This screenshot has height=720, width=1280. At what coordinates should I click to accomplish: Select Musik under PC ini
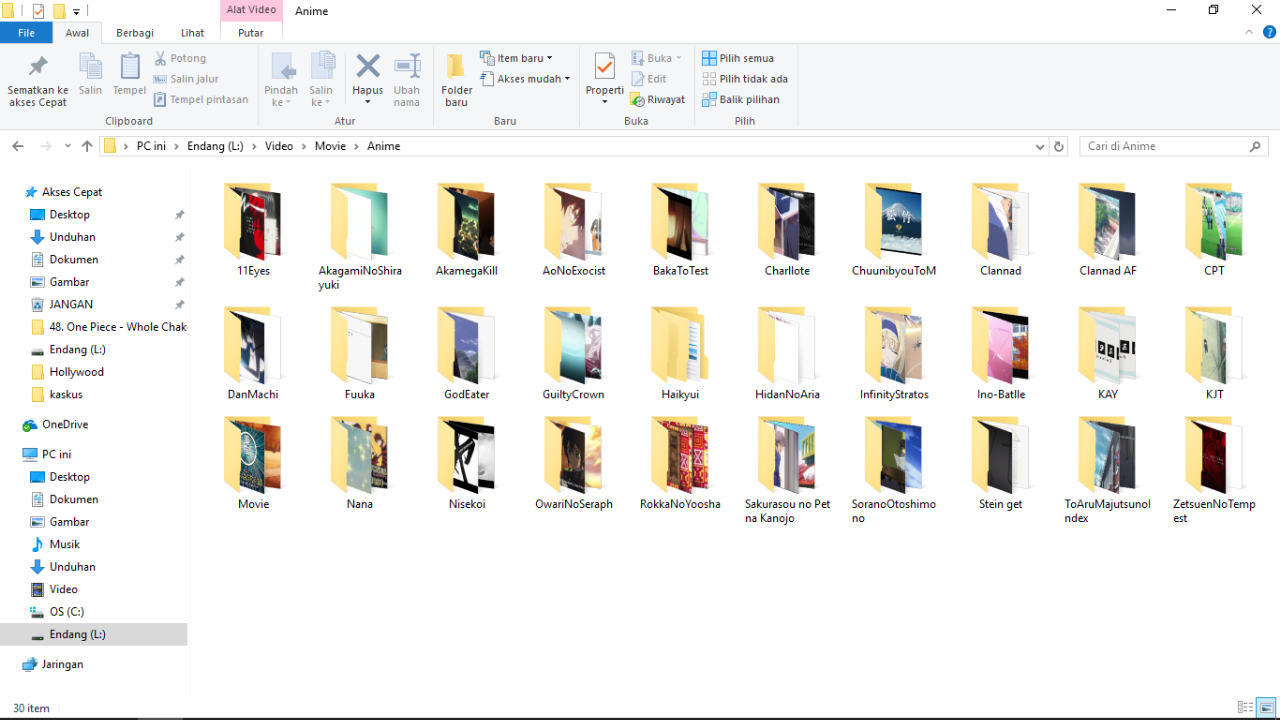click(64, 544)
